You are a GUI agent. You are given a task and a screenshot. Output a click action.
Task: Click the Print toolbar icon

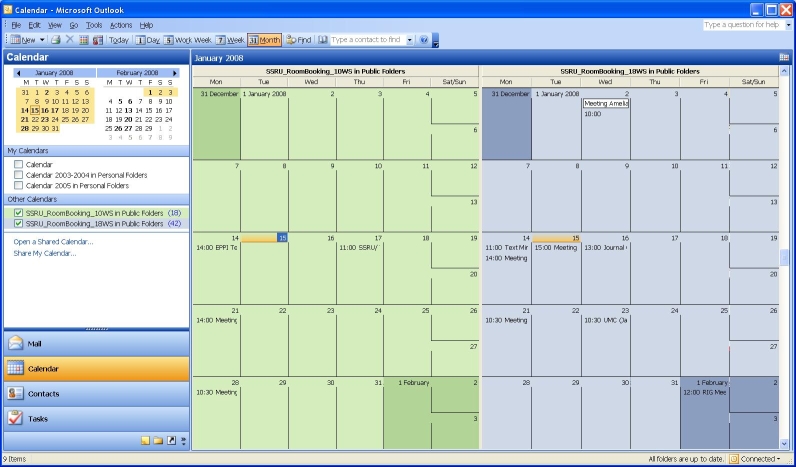click(x=56, y=40)
